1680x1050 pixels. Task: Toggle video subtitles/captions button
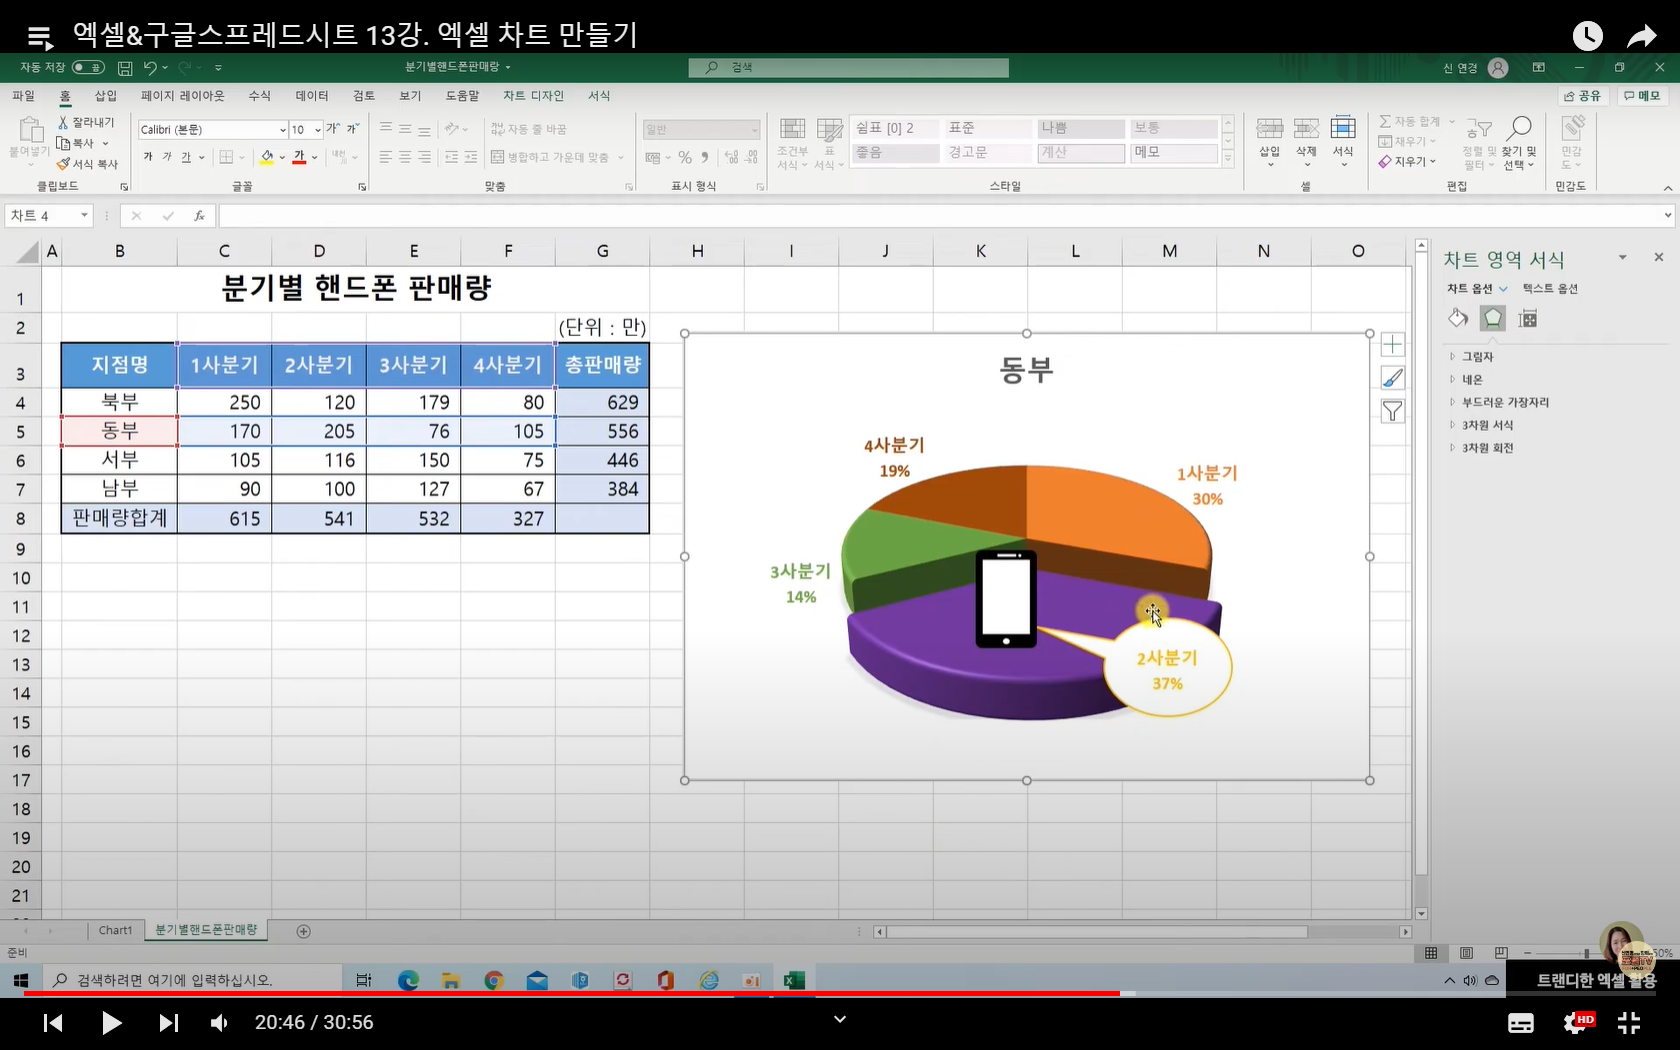1521,1023
